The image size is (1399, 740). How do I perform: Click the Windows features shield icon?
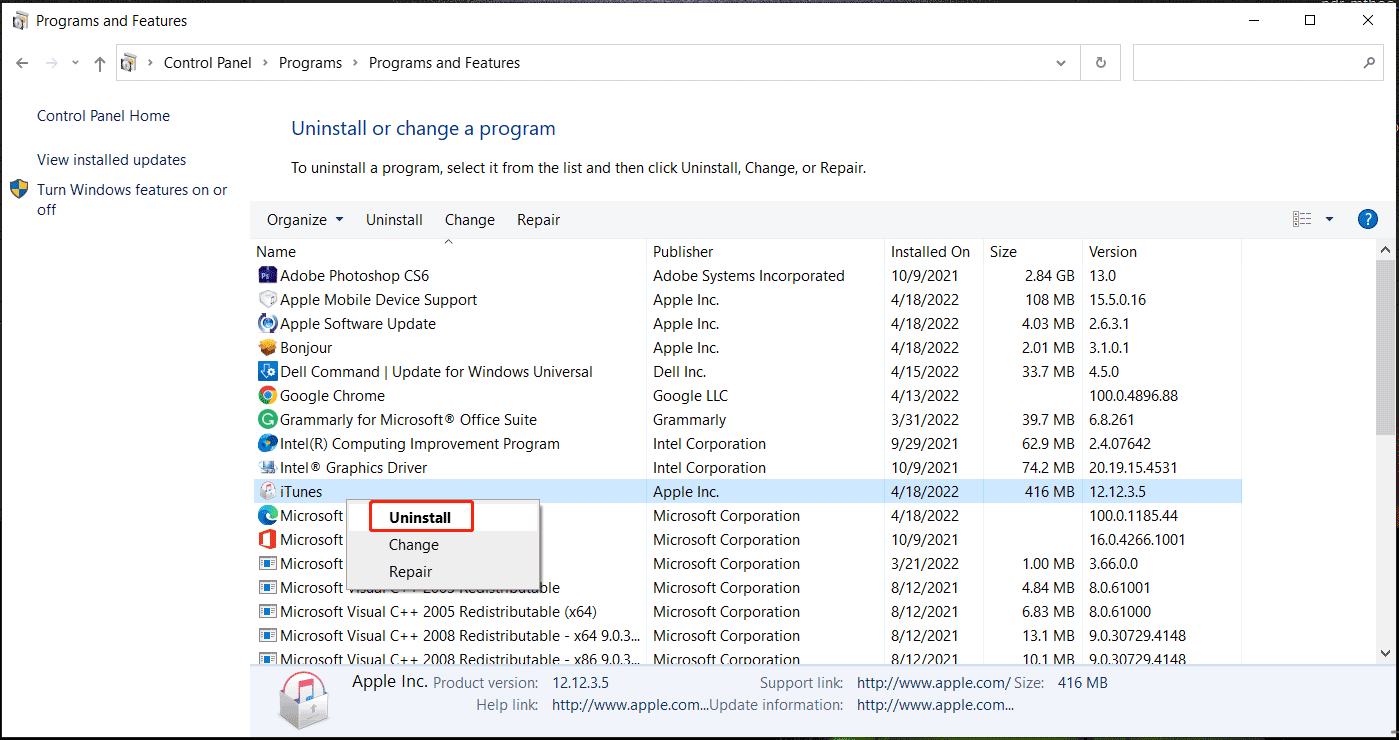click(19, 189)
